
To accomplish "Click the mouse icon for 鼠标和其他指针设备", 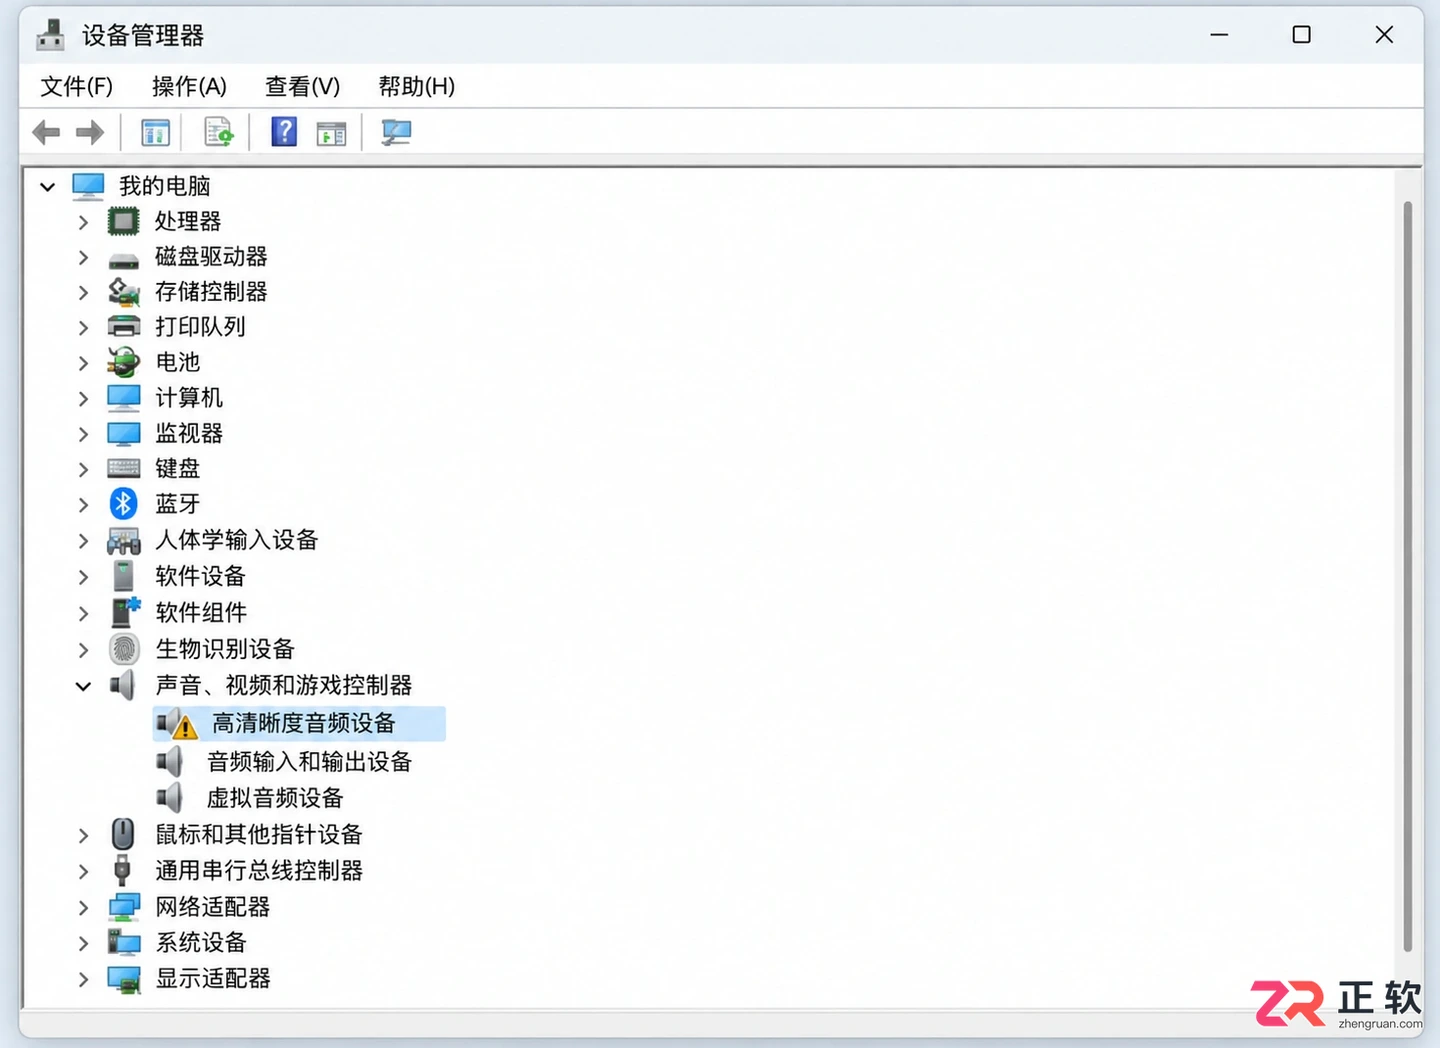I will [123, 834].
